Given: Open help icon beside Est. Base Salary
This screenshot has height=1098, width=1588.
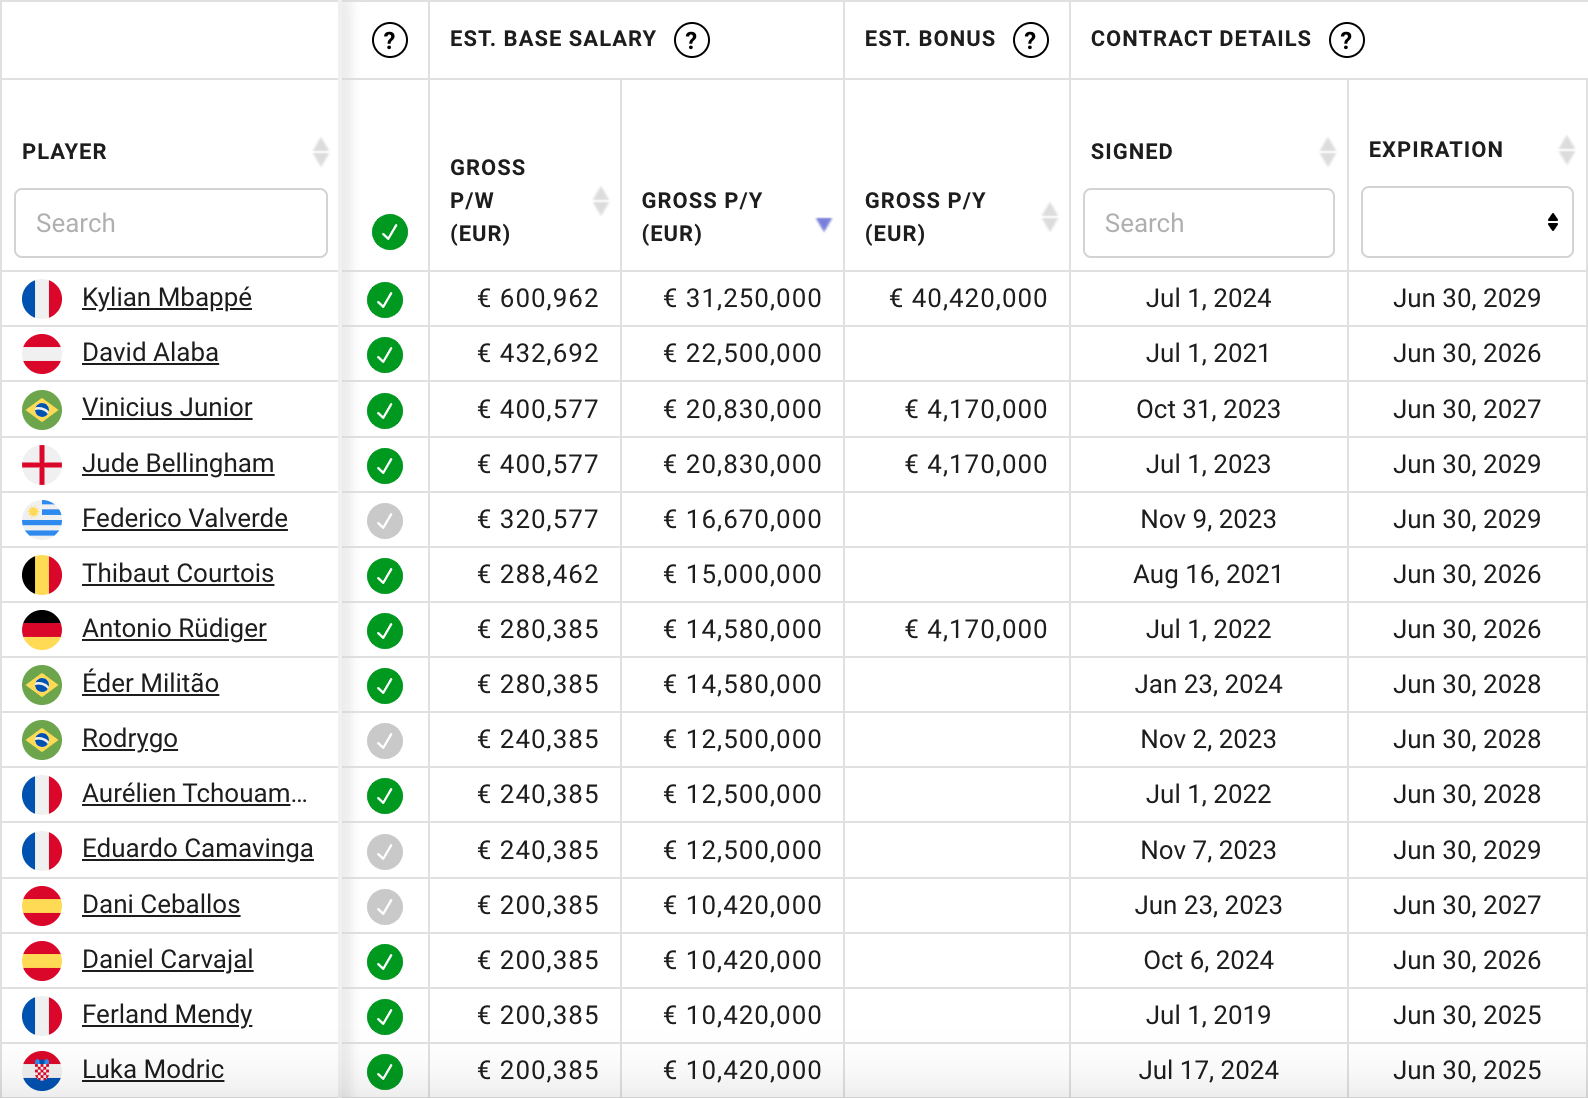Looking at the screenshot, I should pyautogui.click(x=692, y=40).
